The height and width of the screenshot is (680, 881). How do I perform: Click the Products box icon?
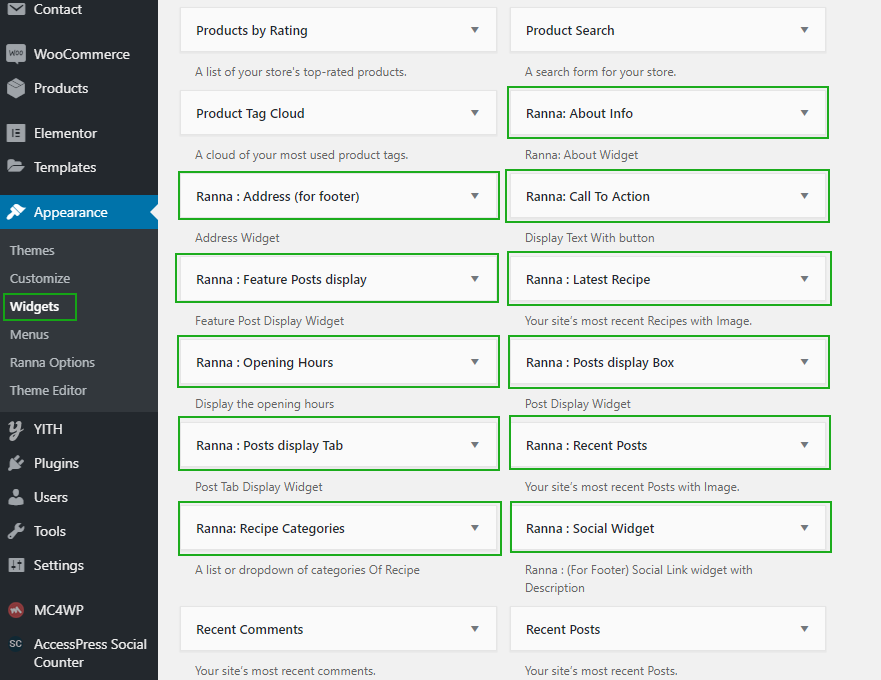click(x=16, y=88)
